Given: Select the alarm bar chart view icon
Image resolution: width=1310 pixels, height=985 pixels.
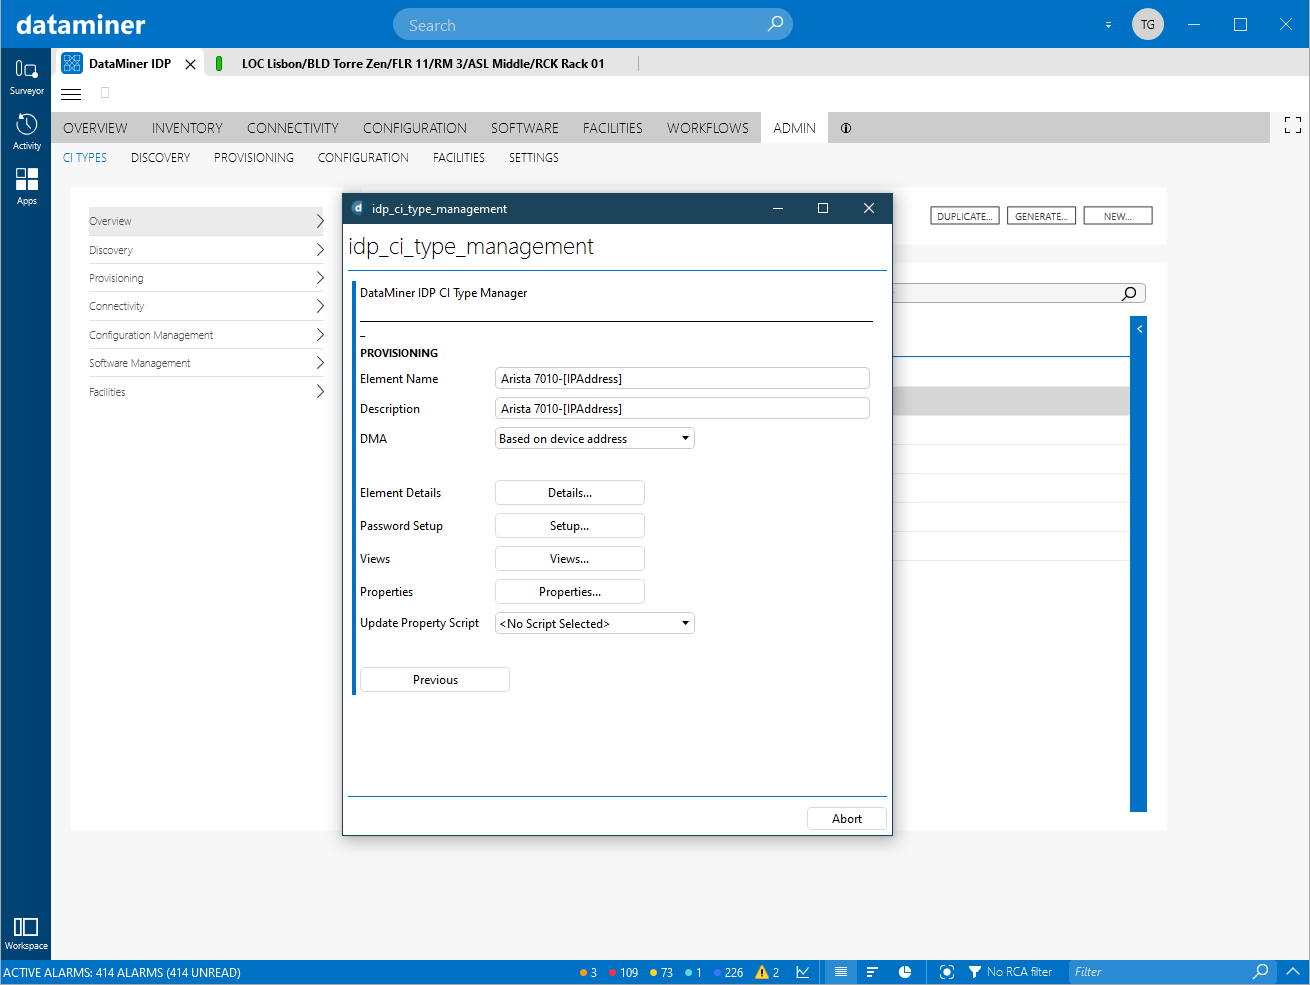Looking at the screenshot, I should coord(872,972).
